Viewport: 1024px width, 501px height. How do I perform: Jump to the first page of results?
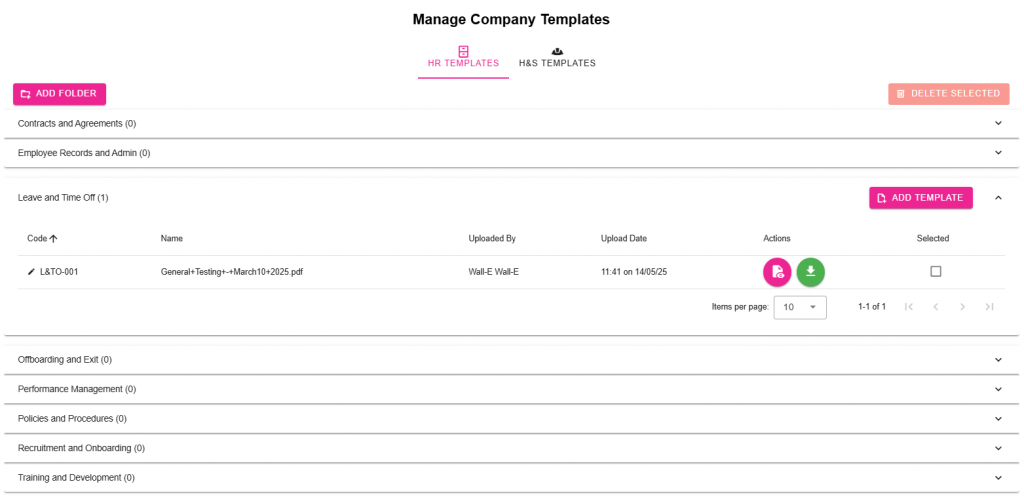point(908,307)
